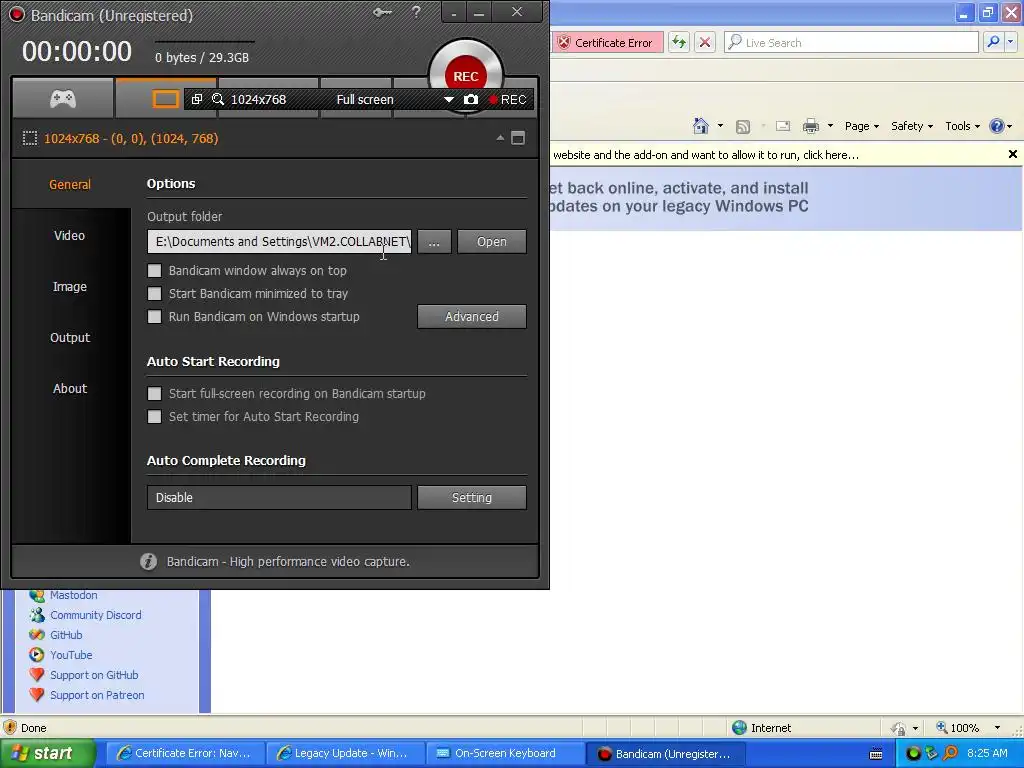Open the Full screen mode dropdown arrow
This screenshot has height=768, width=1024.
(449, 99)
